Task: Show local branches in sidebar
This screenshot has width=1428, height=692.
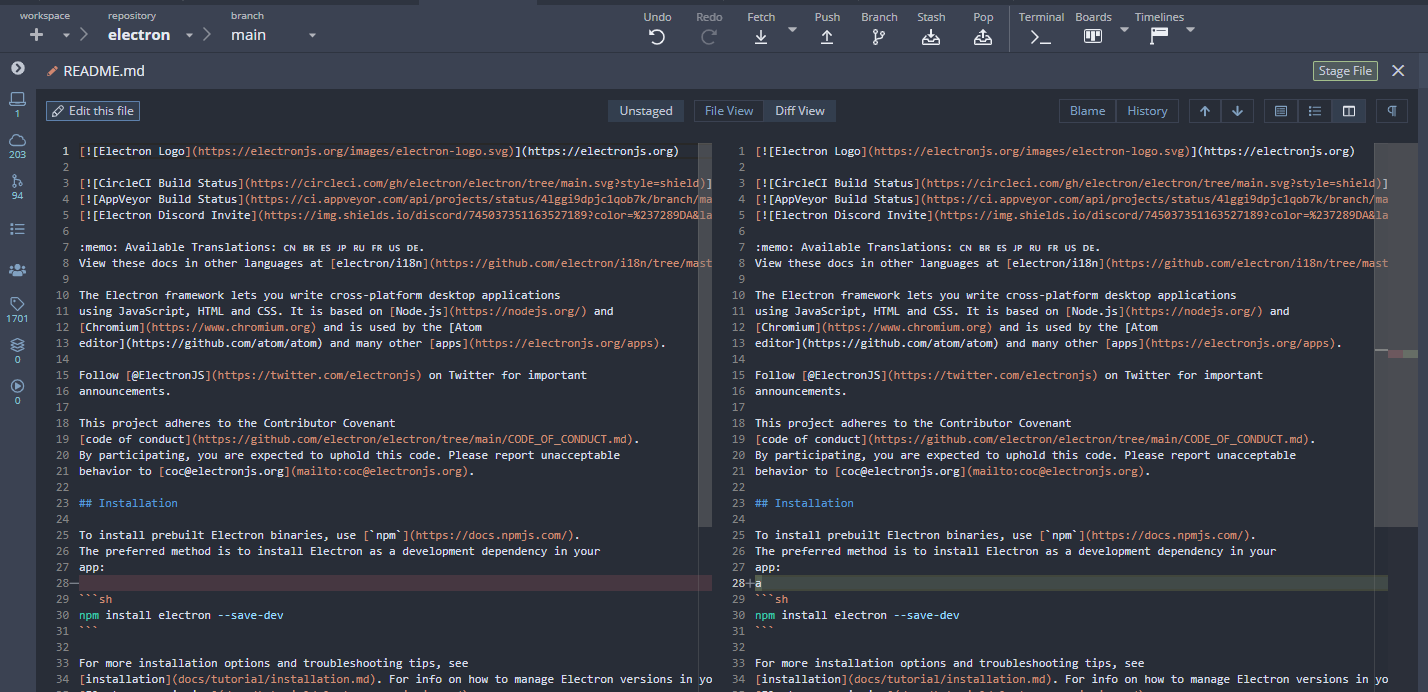Action: pos(17,104)
